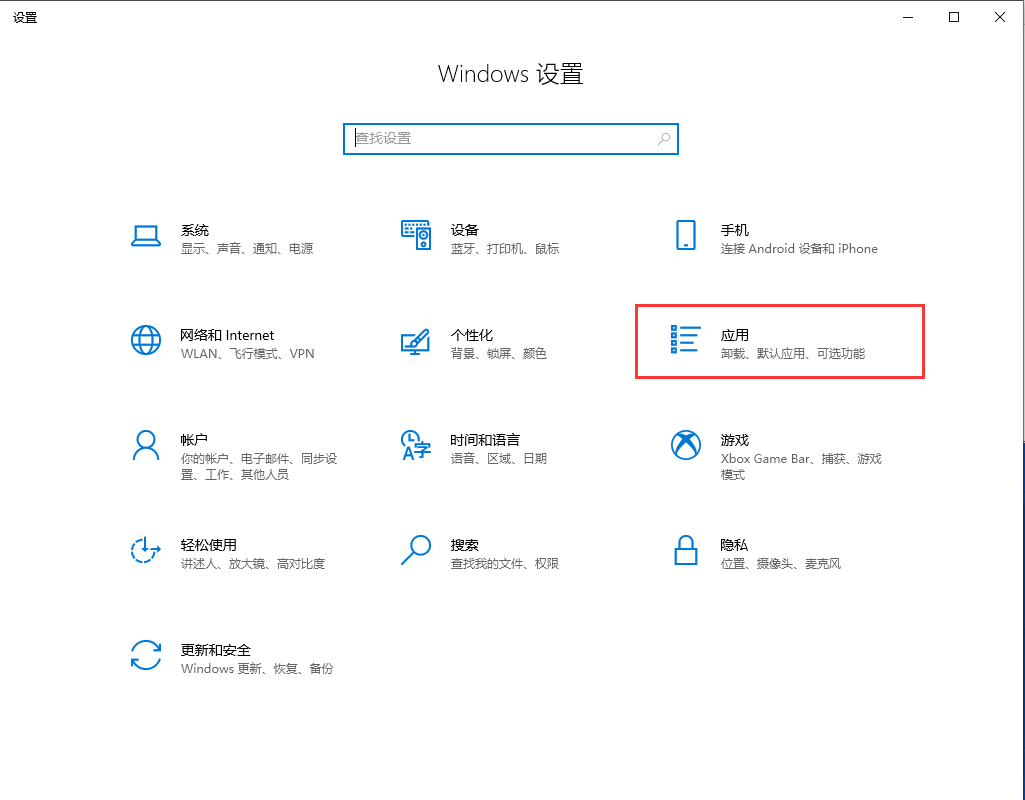Image resolution: width=1025 pixels, height=800 pixels.
Task: Open the Ease of Access icon
Action: click(x=146, y=550)
